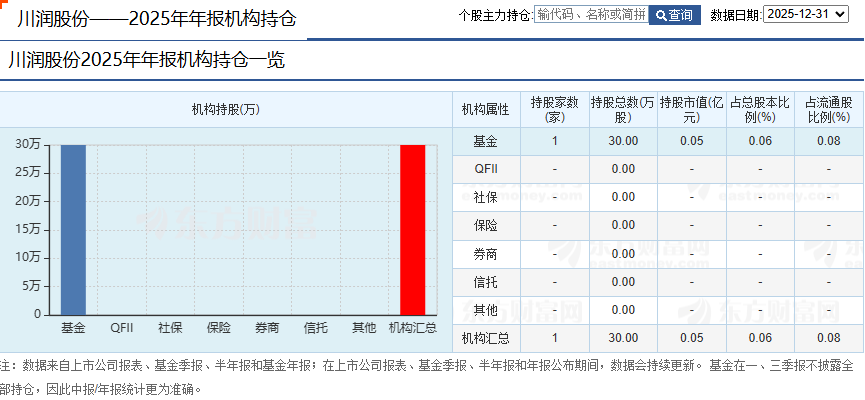Click 0.08 in the 机构汇总 row
865x400 pixels.
coord(829,338)
